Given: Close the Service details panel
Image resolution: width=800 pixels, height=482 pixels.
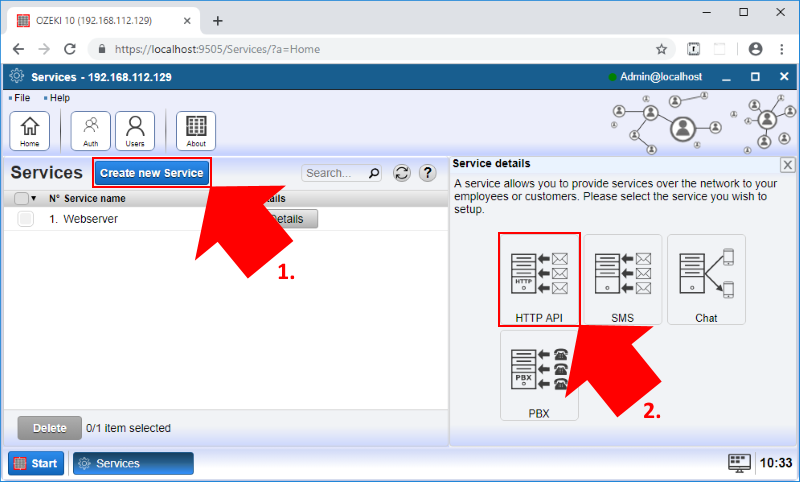Looking at the screenshot, I should tap(787, 165).
